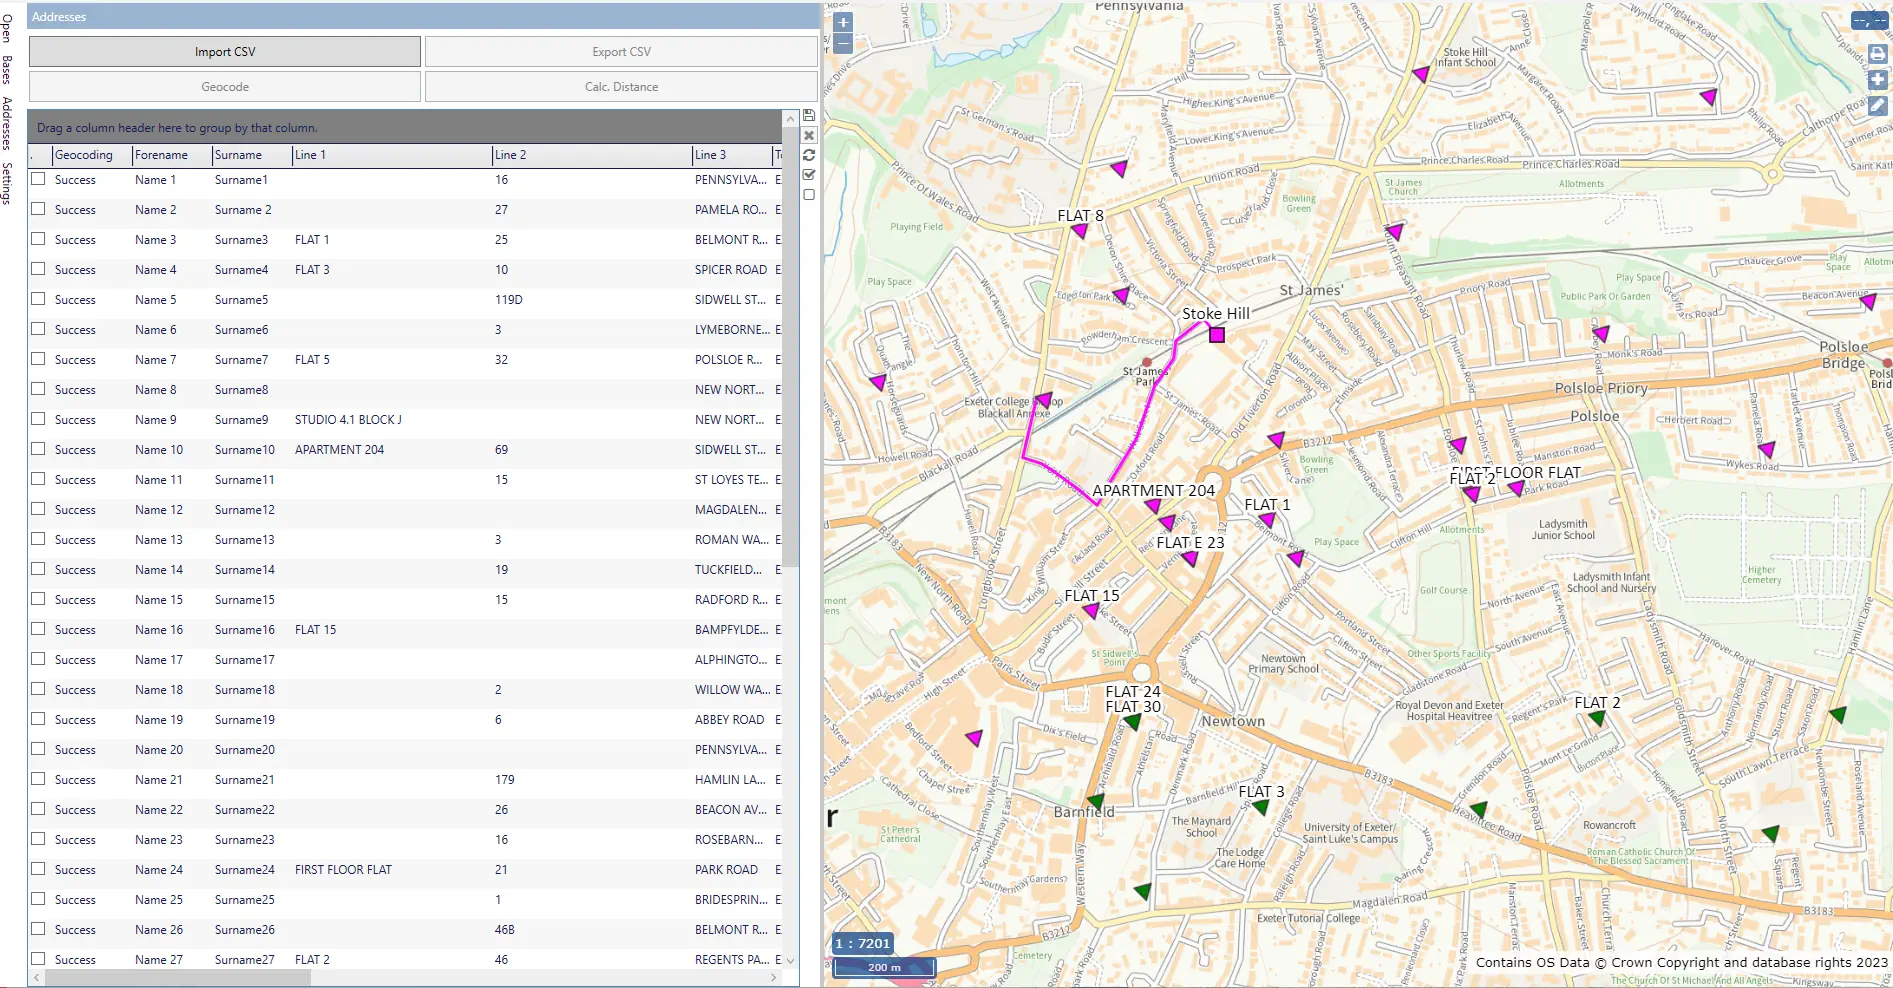Open the Bases side tab

(x=7, y=70)
